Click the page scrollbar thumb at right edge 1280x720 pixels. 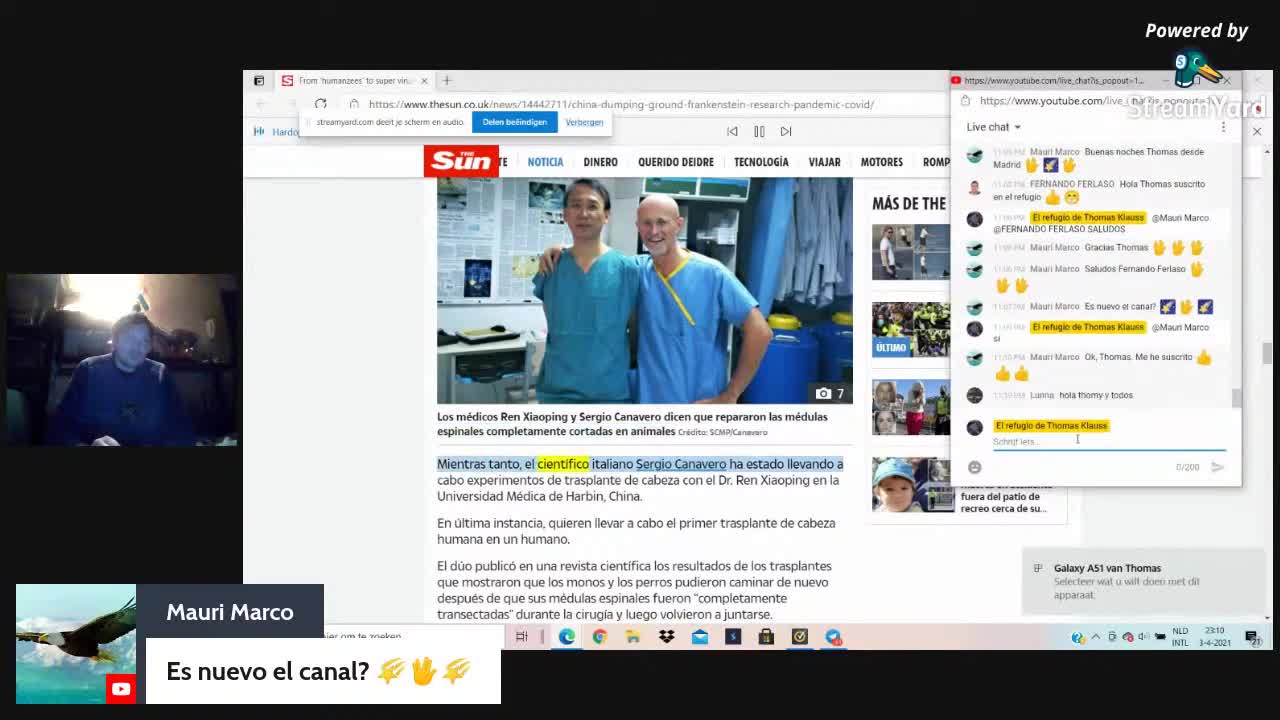[1267, 353]
